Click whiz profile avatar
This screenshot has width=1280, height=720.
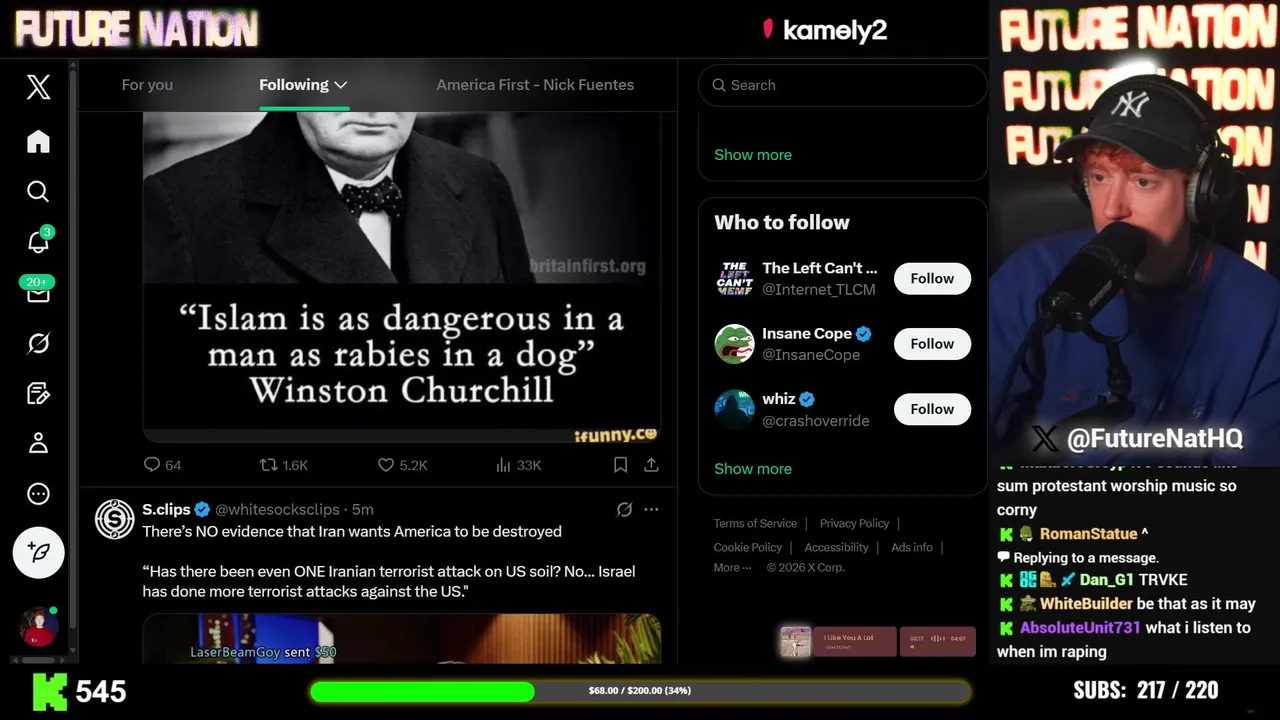tap(734, 409)
